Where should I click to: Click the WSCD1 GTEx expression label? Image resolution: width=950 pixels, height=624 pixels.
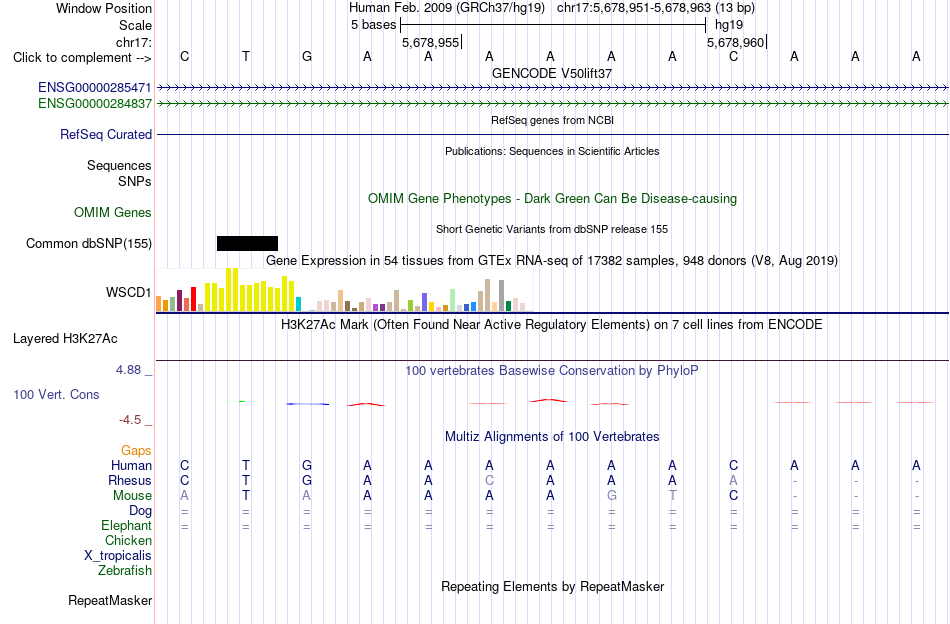(128, 293)
